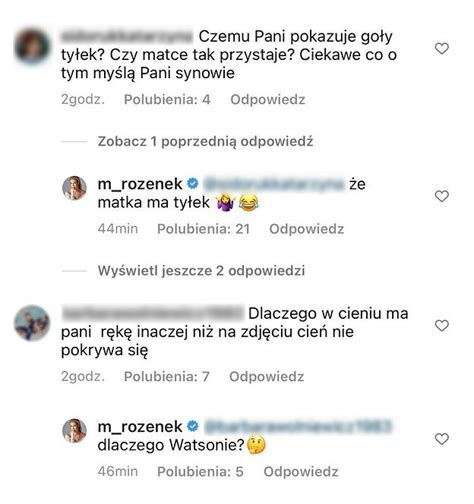
Task: Open the first commenter's profile picture
Action: tap(32, 46)
